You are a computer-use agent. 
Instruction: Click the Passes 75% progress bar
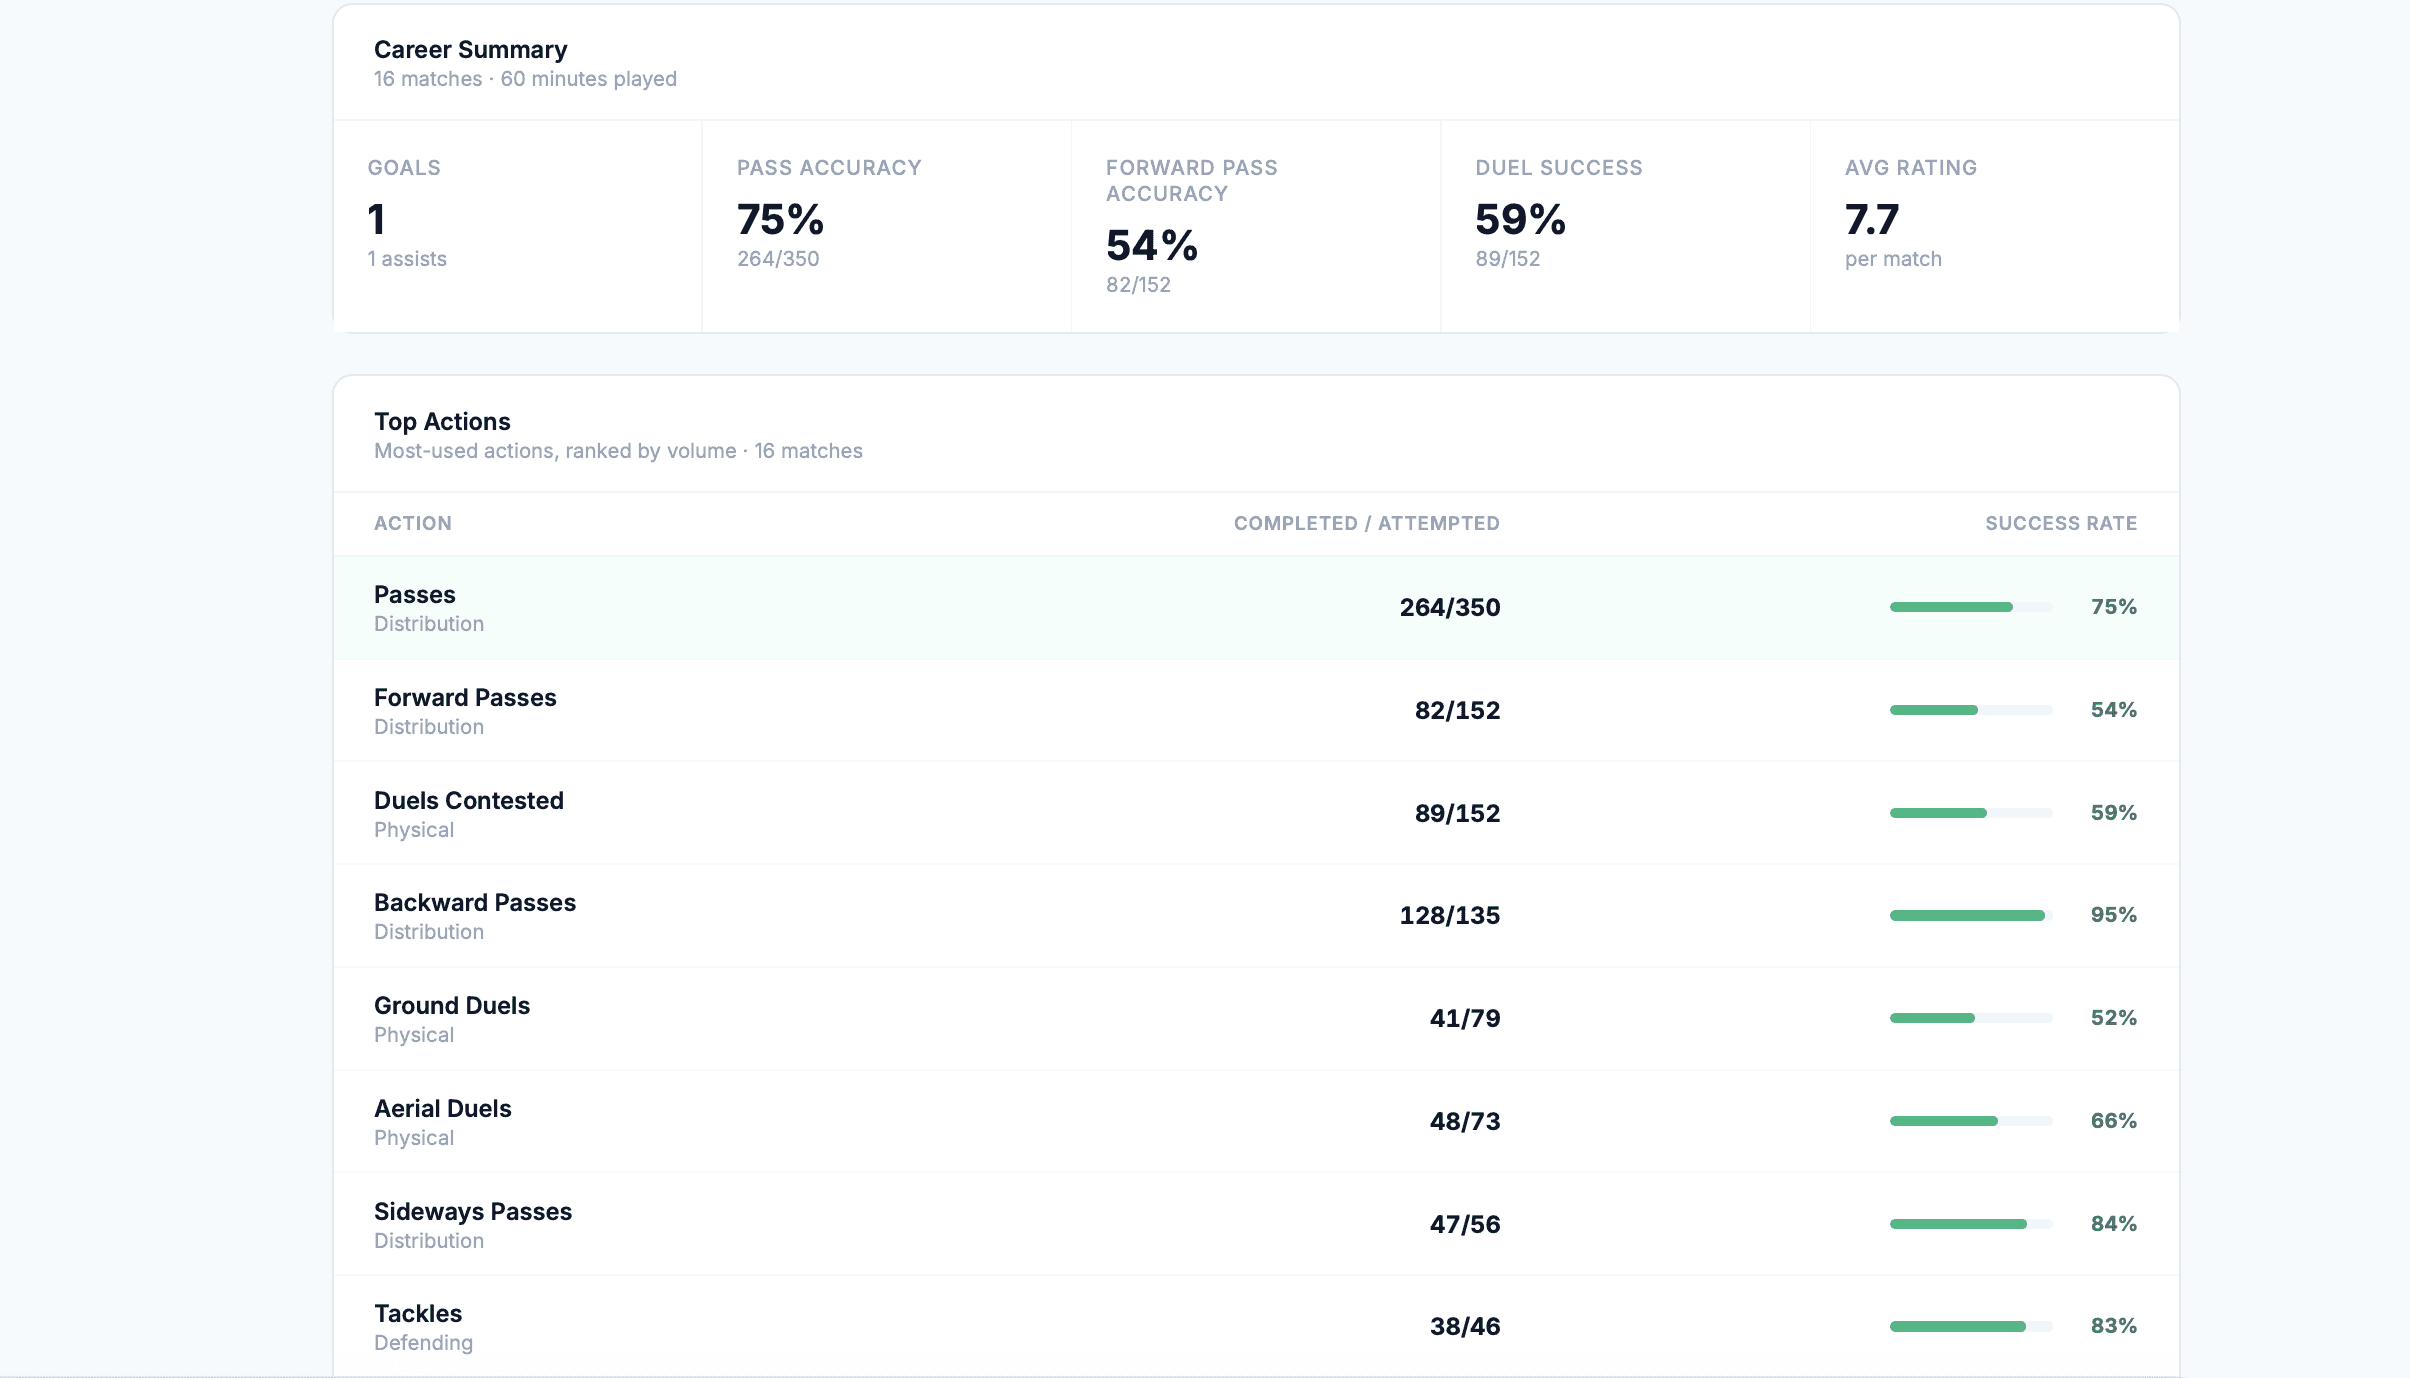[1970, 607]
